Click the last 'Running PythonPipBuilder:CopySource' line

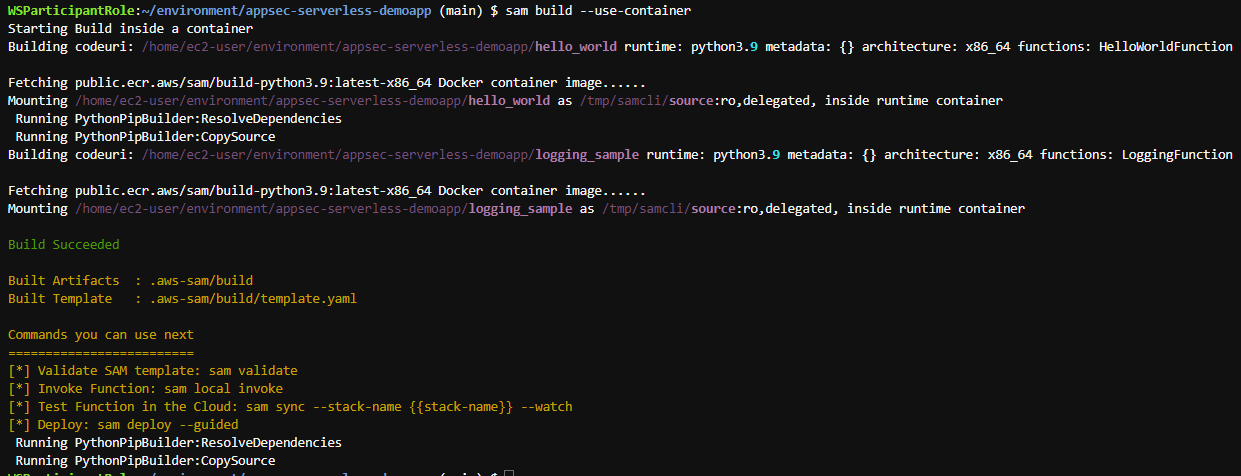[145, 460]
